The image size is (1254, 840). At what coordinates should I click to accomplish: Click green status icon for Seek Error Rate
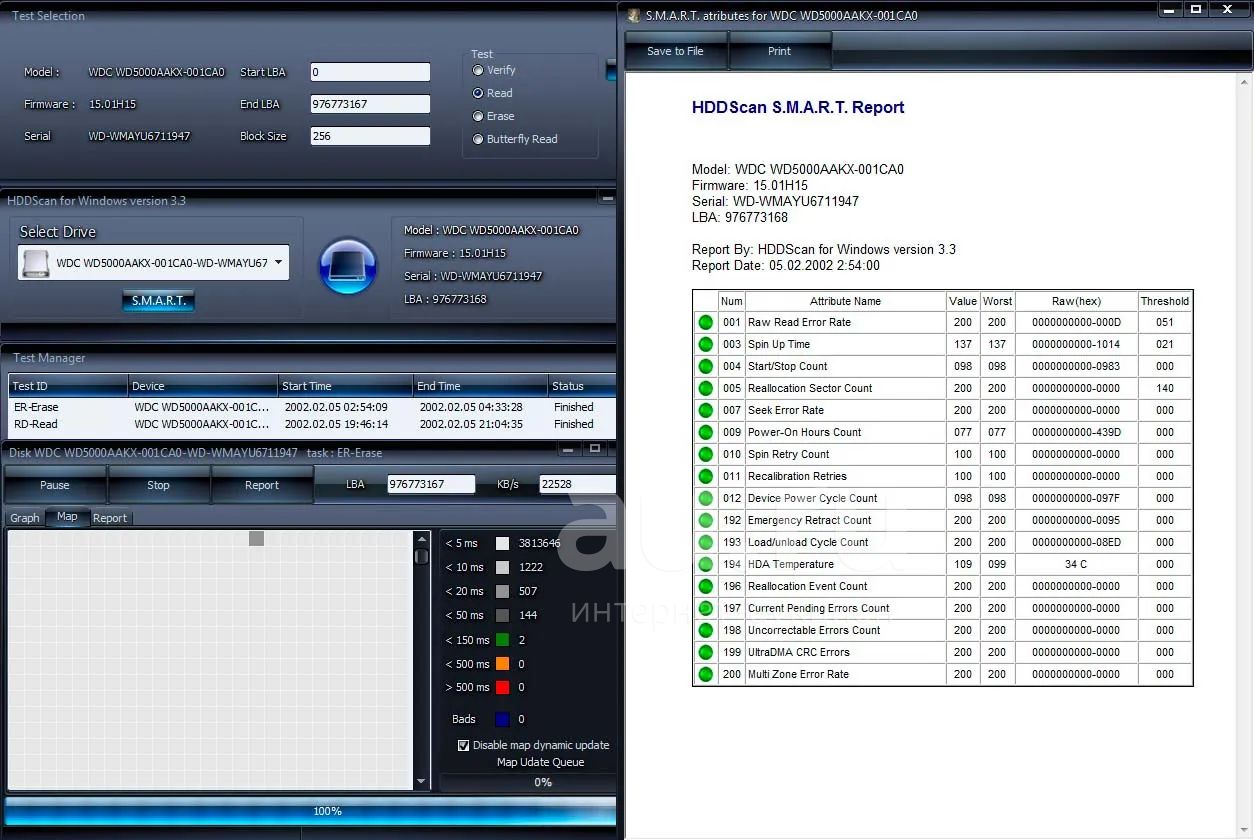[x=705, y=410]
